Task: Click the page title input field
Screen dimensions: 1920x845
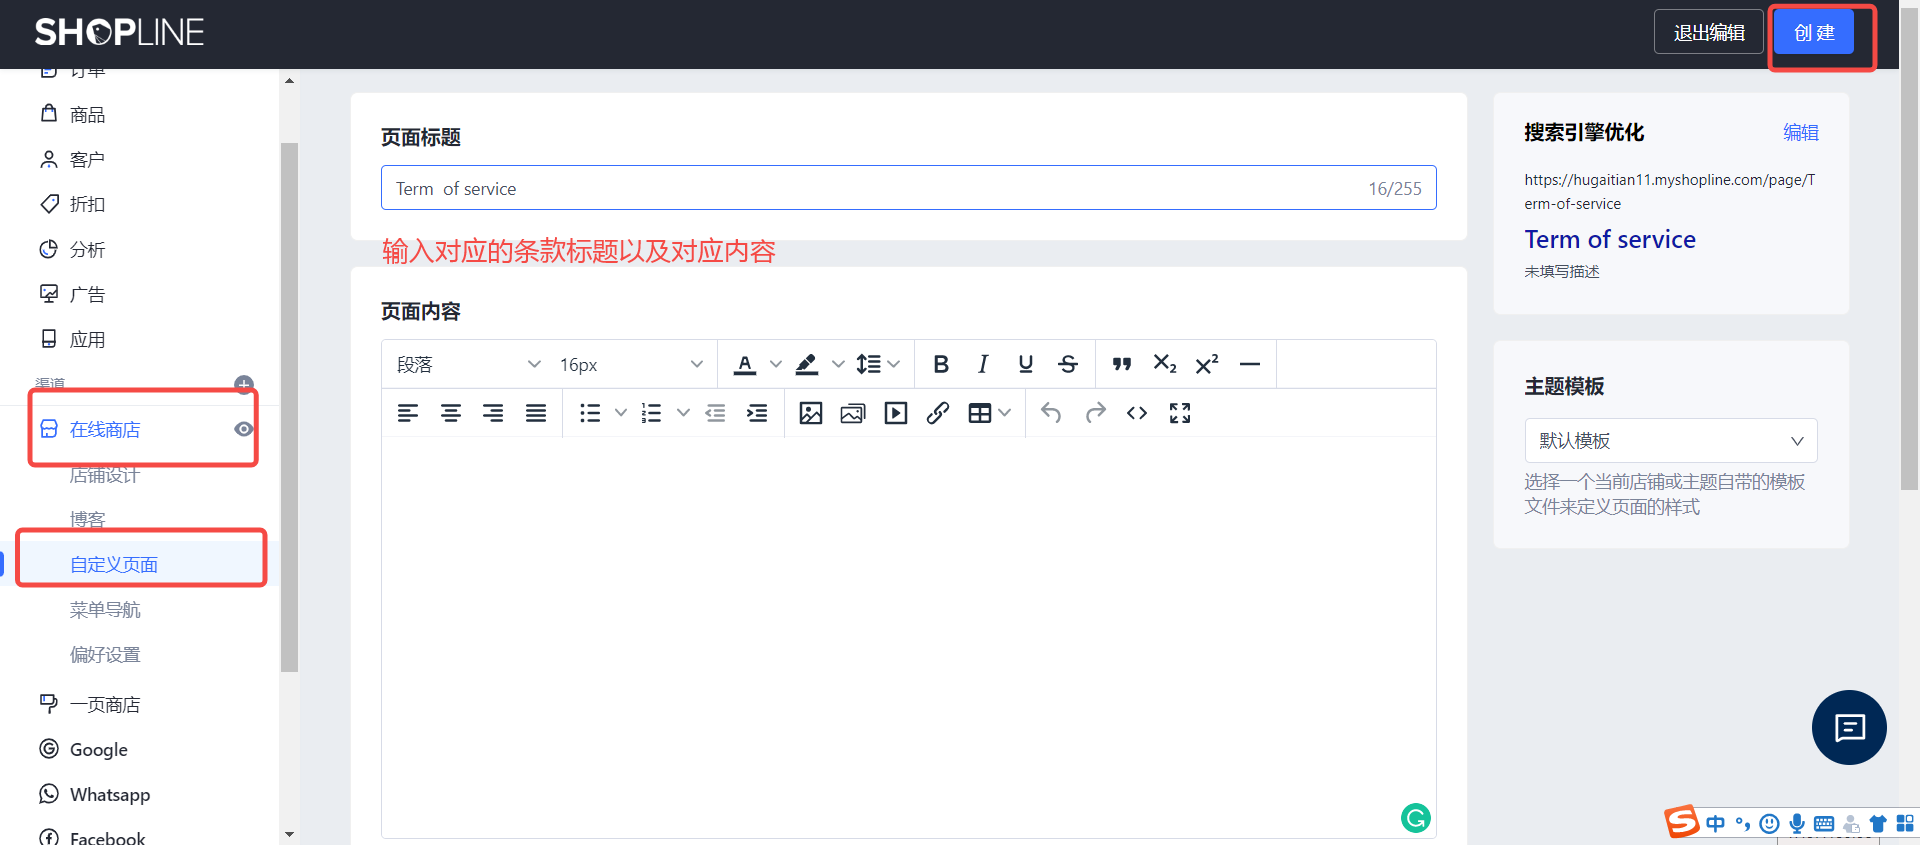Action: (x=908, y=188)
